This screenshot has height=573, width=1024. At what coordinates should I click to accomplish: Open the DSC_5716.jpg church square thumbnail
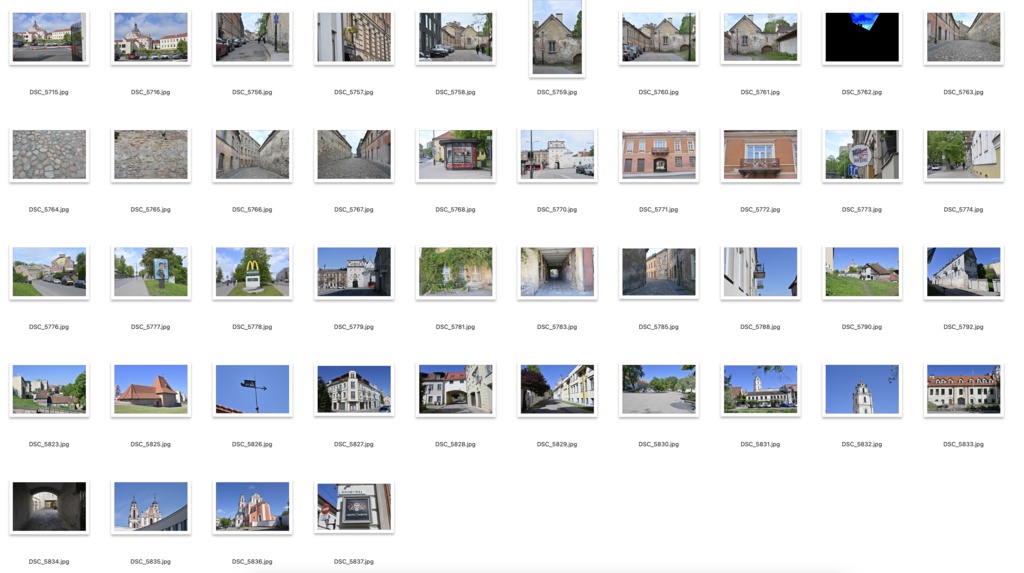click(x=151, y=37)
